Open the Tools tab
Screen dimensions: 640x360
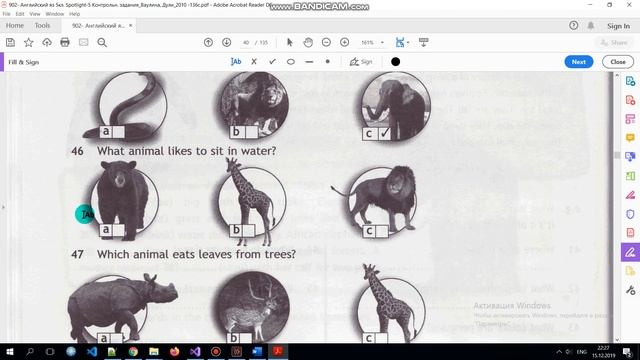click(42, 25)
